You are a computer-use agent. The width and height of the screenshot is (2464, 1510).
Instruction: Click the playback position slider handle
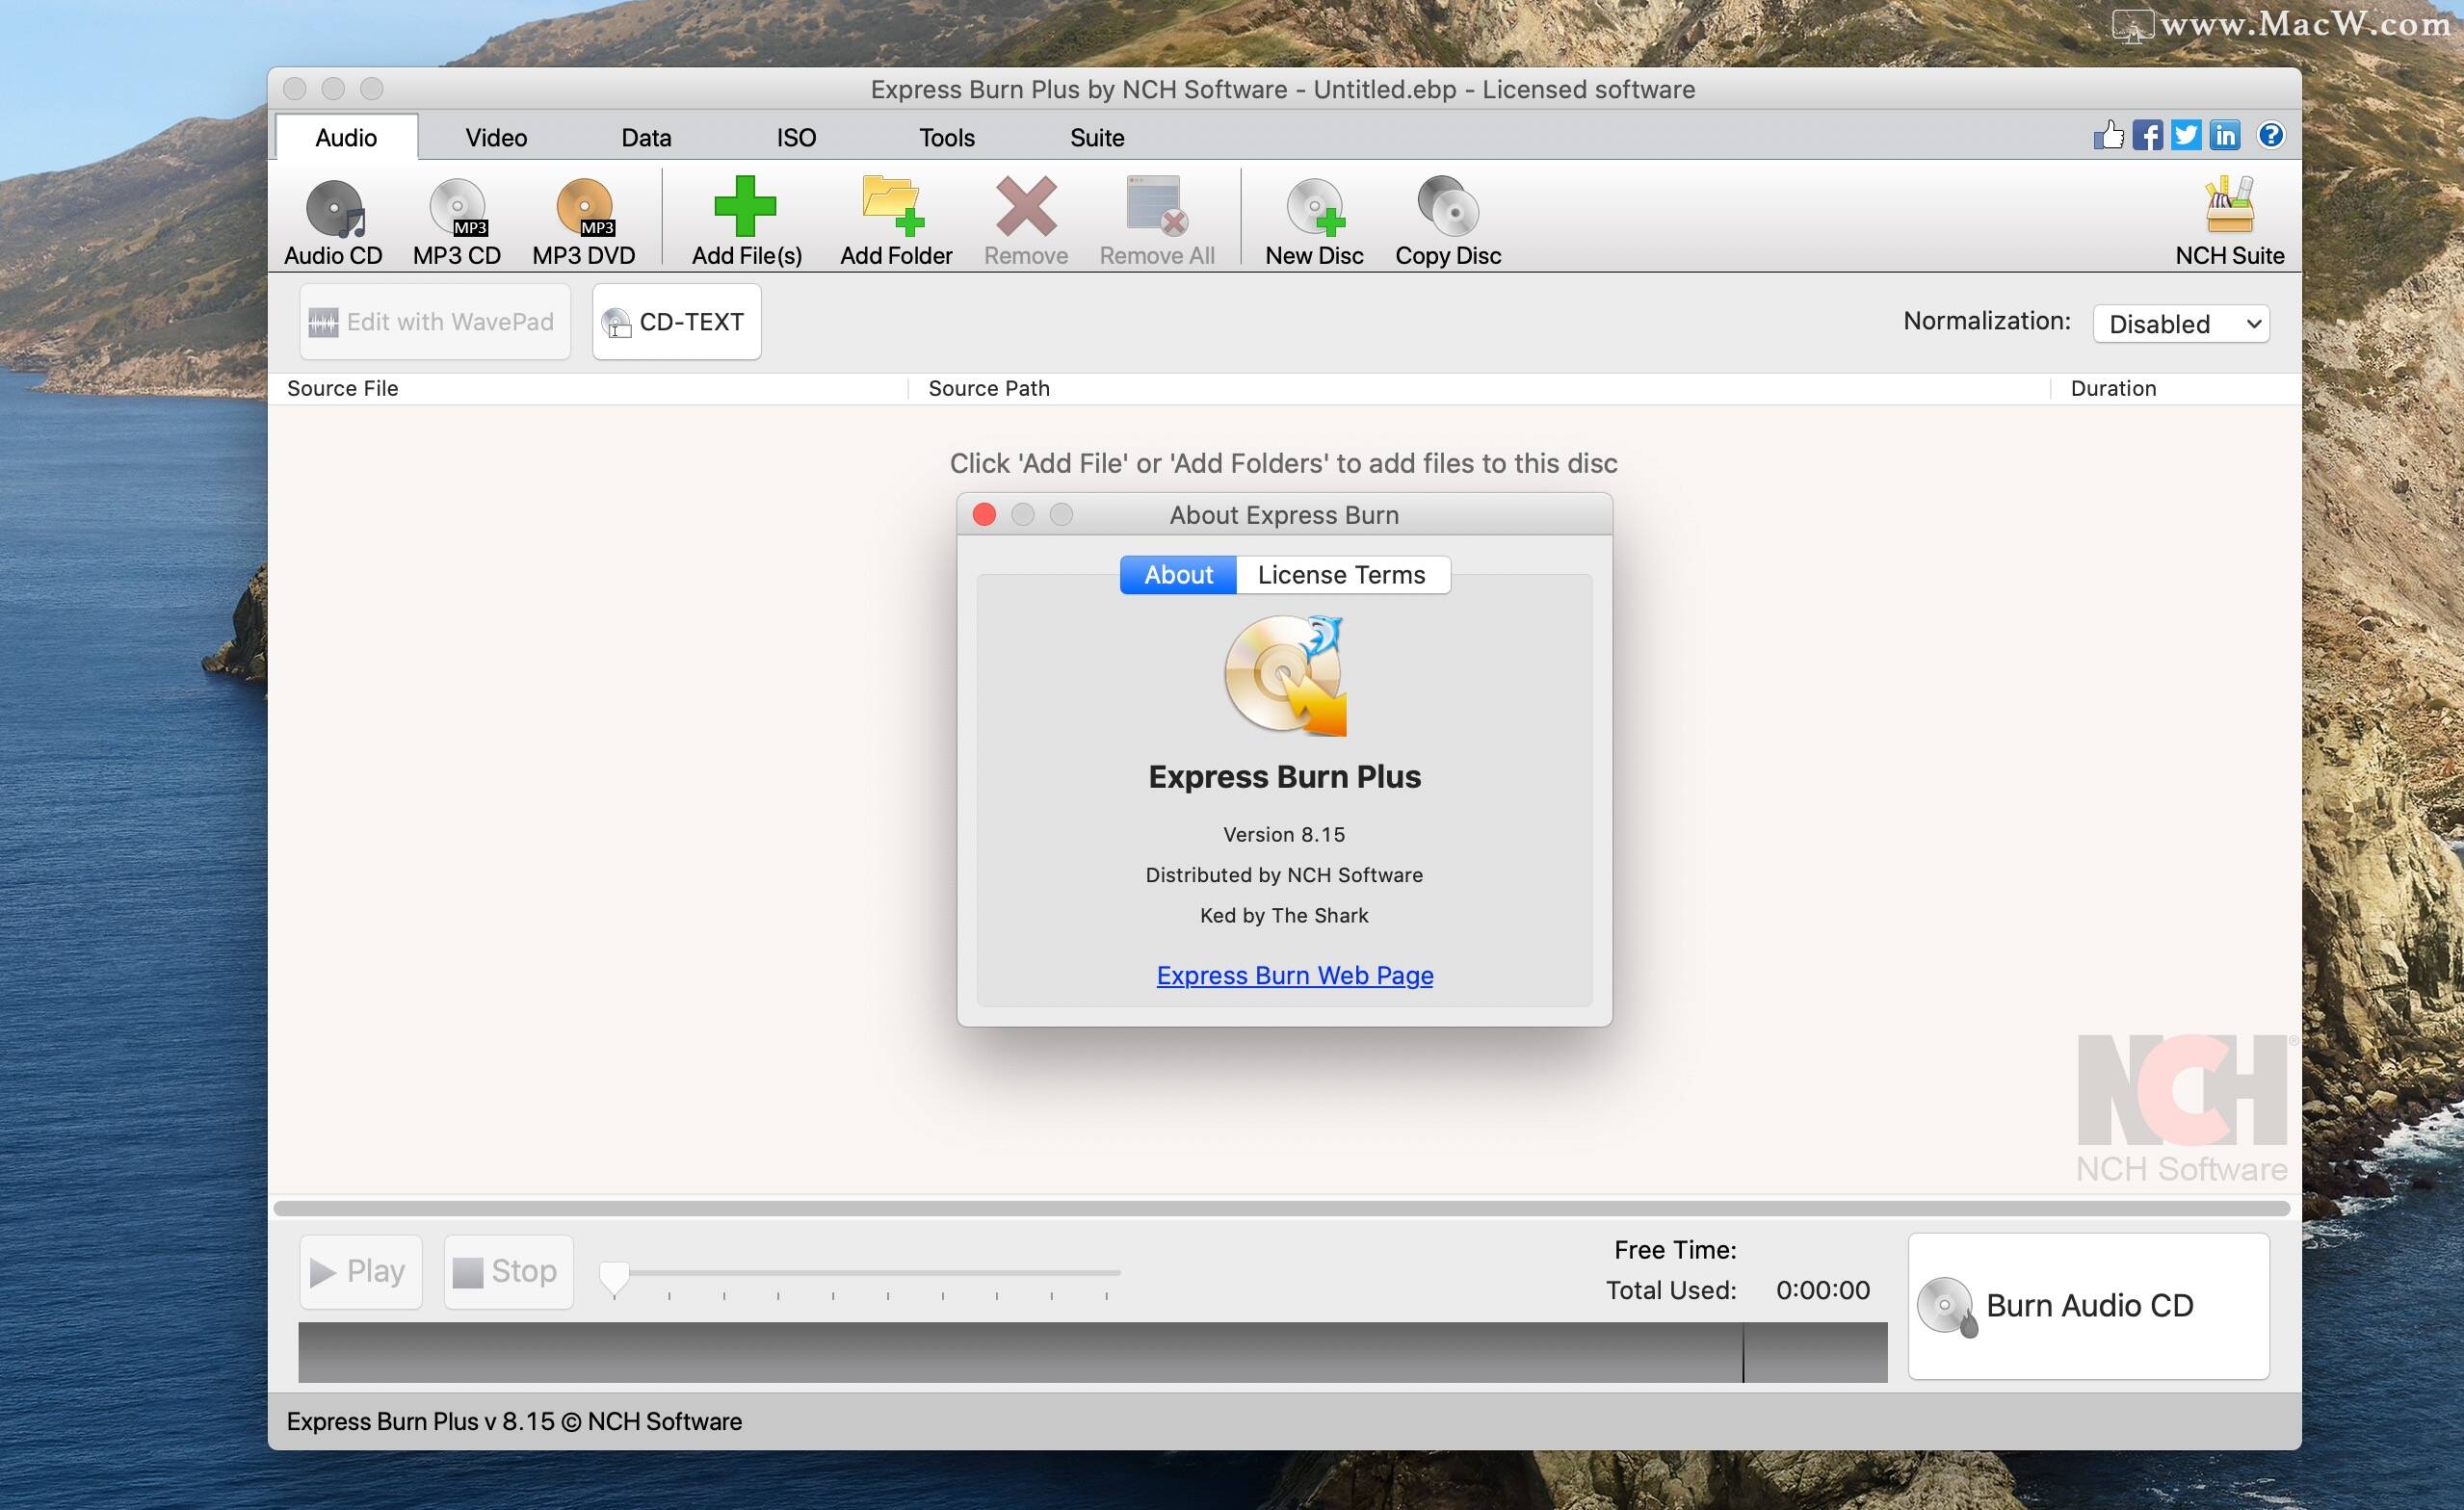pos(614,1277)
